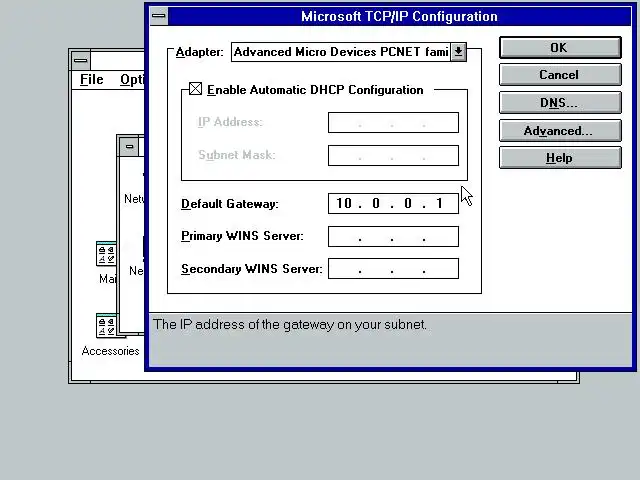Expand the Adapter dropdown arrow
The image size is (640, 480).
458,52
